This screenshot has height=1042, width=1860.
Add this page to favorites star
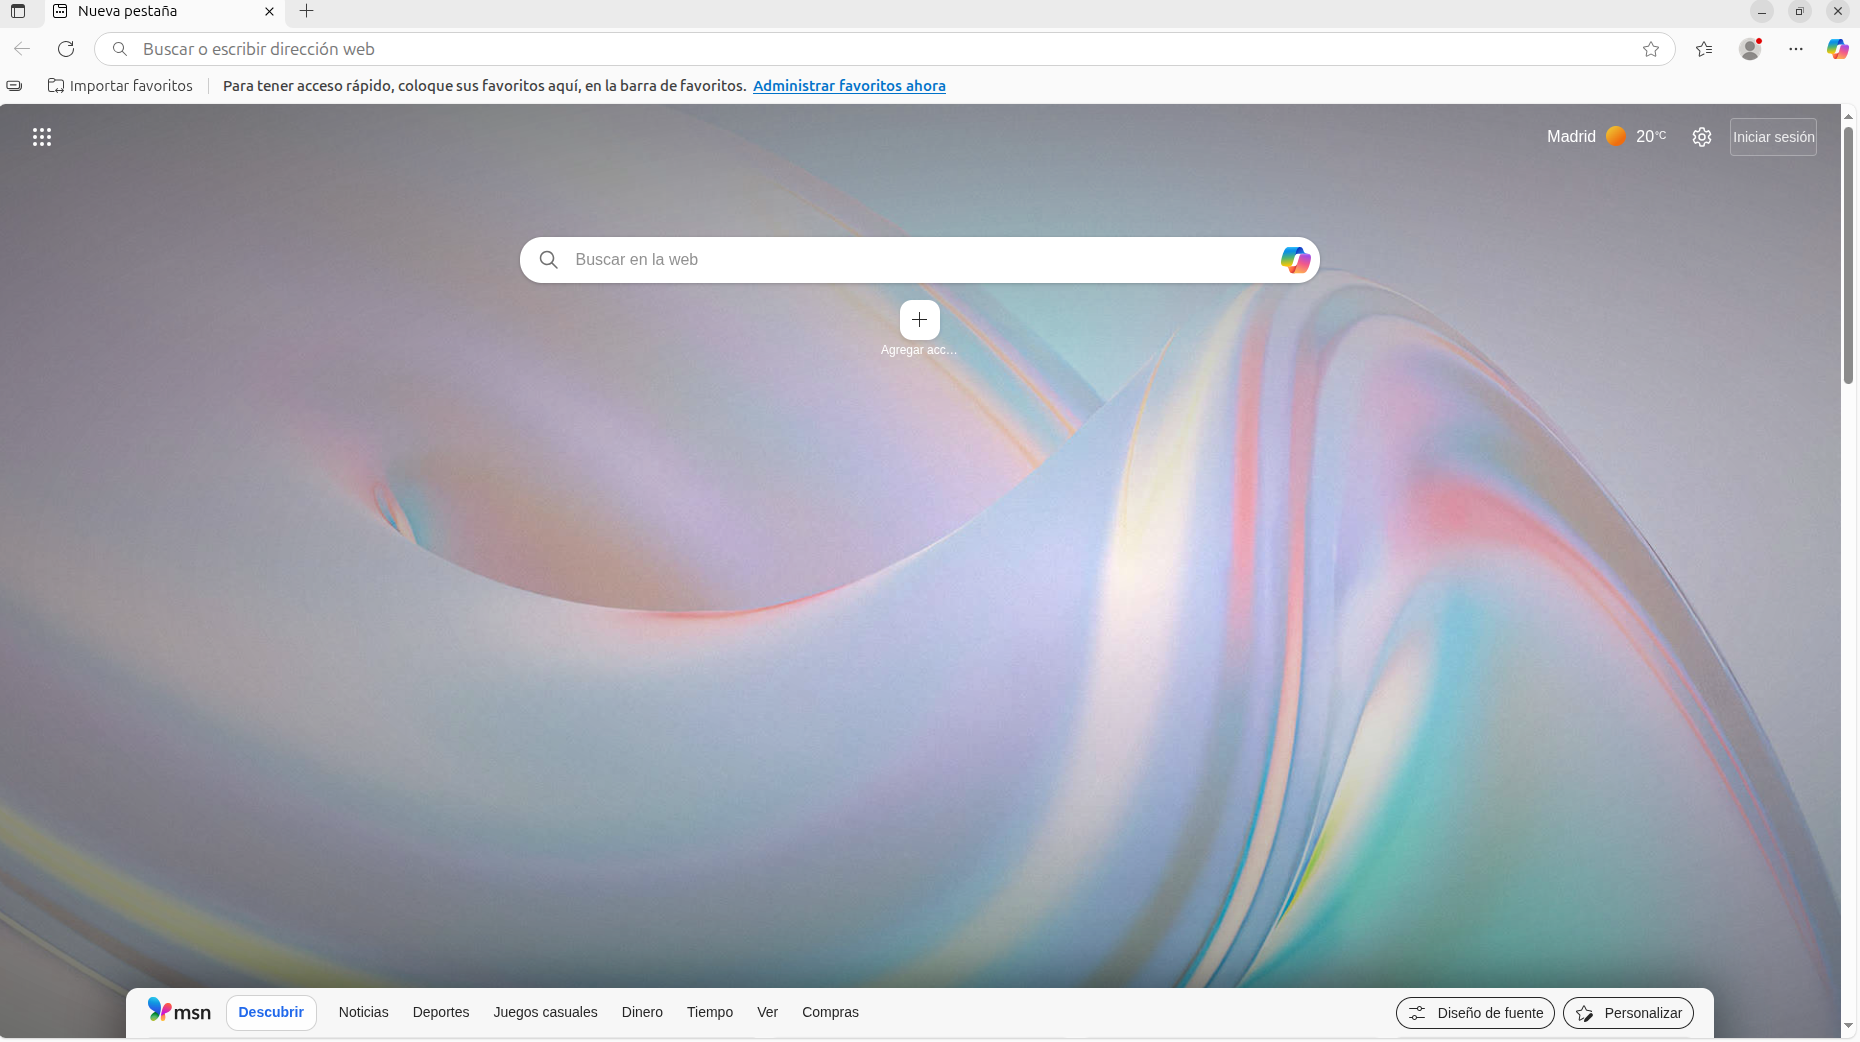tap(1650, 49)
